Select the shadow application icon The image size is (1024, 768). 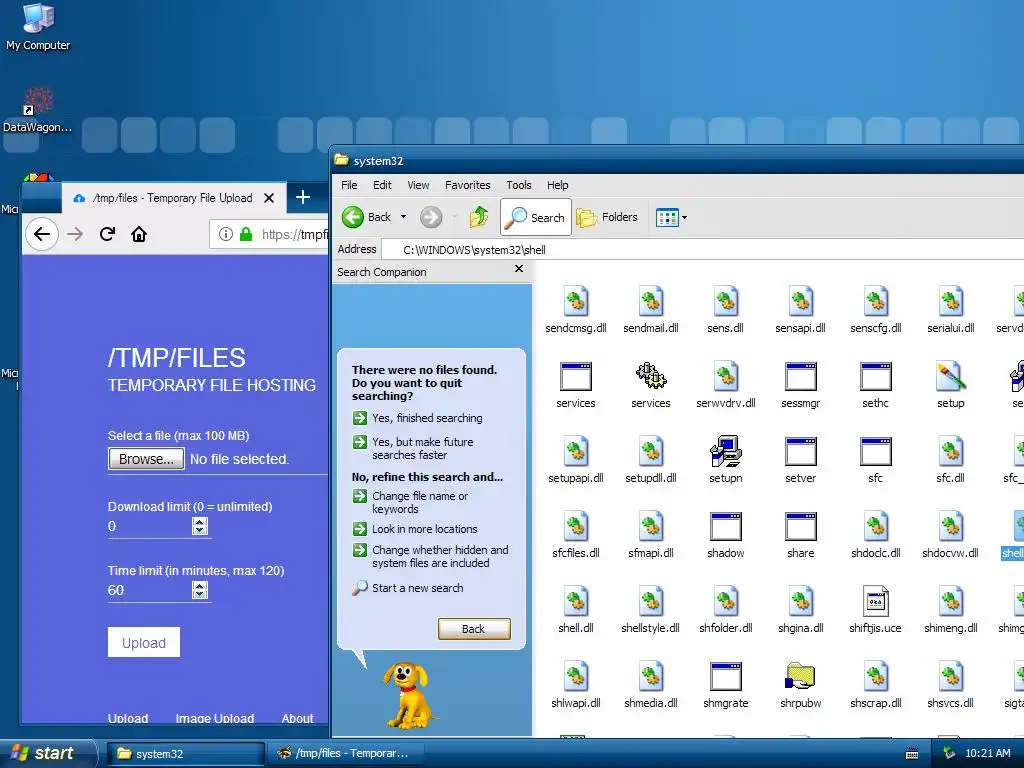(x=726, y=535)
